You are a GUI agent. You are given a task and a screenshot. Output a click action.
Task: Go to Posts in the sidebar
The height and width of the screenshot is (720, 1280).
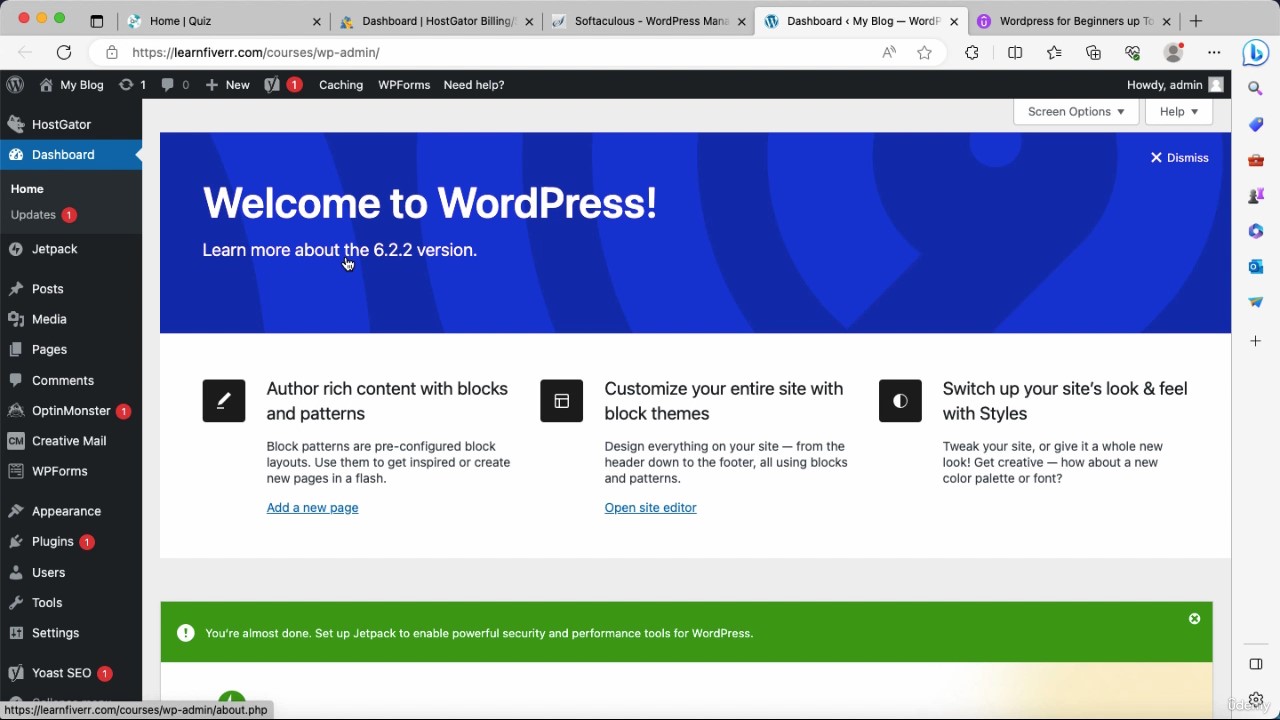point(71,289)
